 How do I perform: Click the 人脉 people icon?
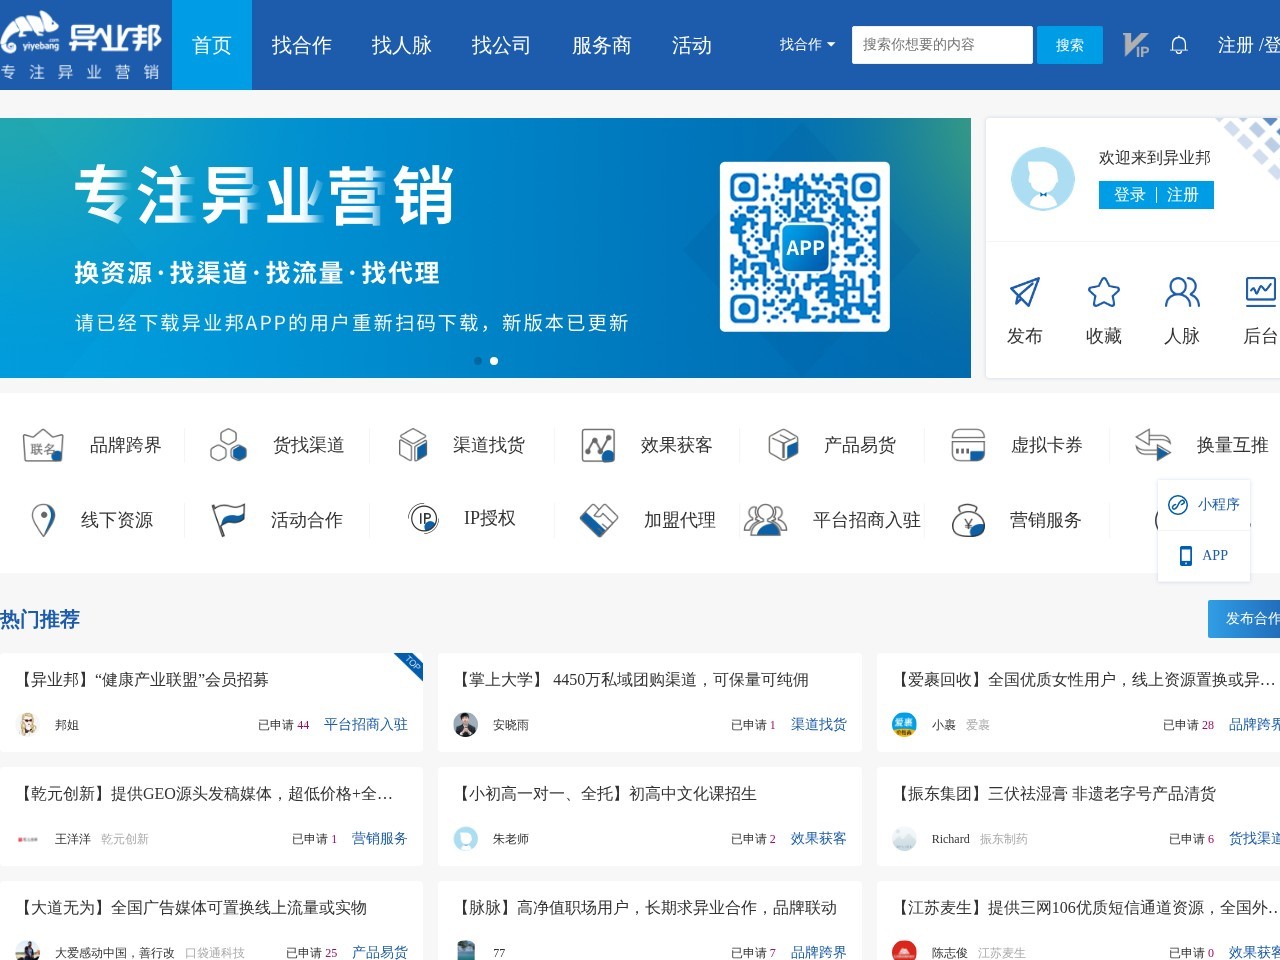point(1182,292)
